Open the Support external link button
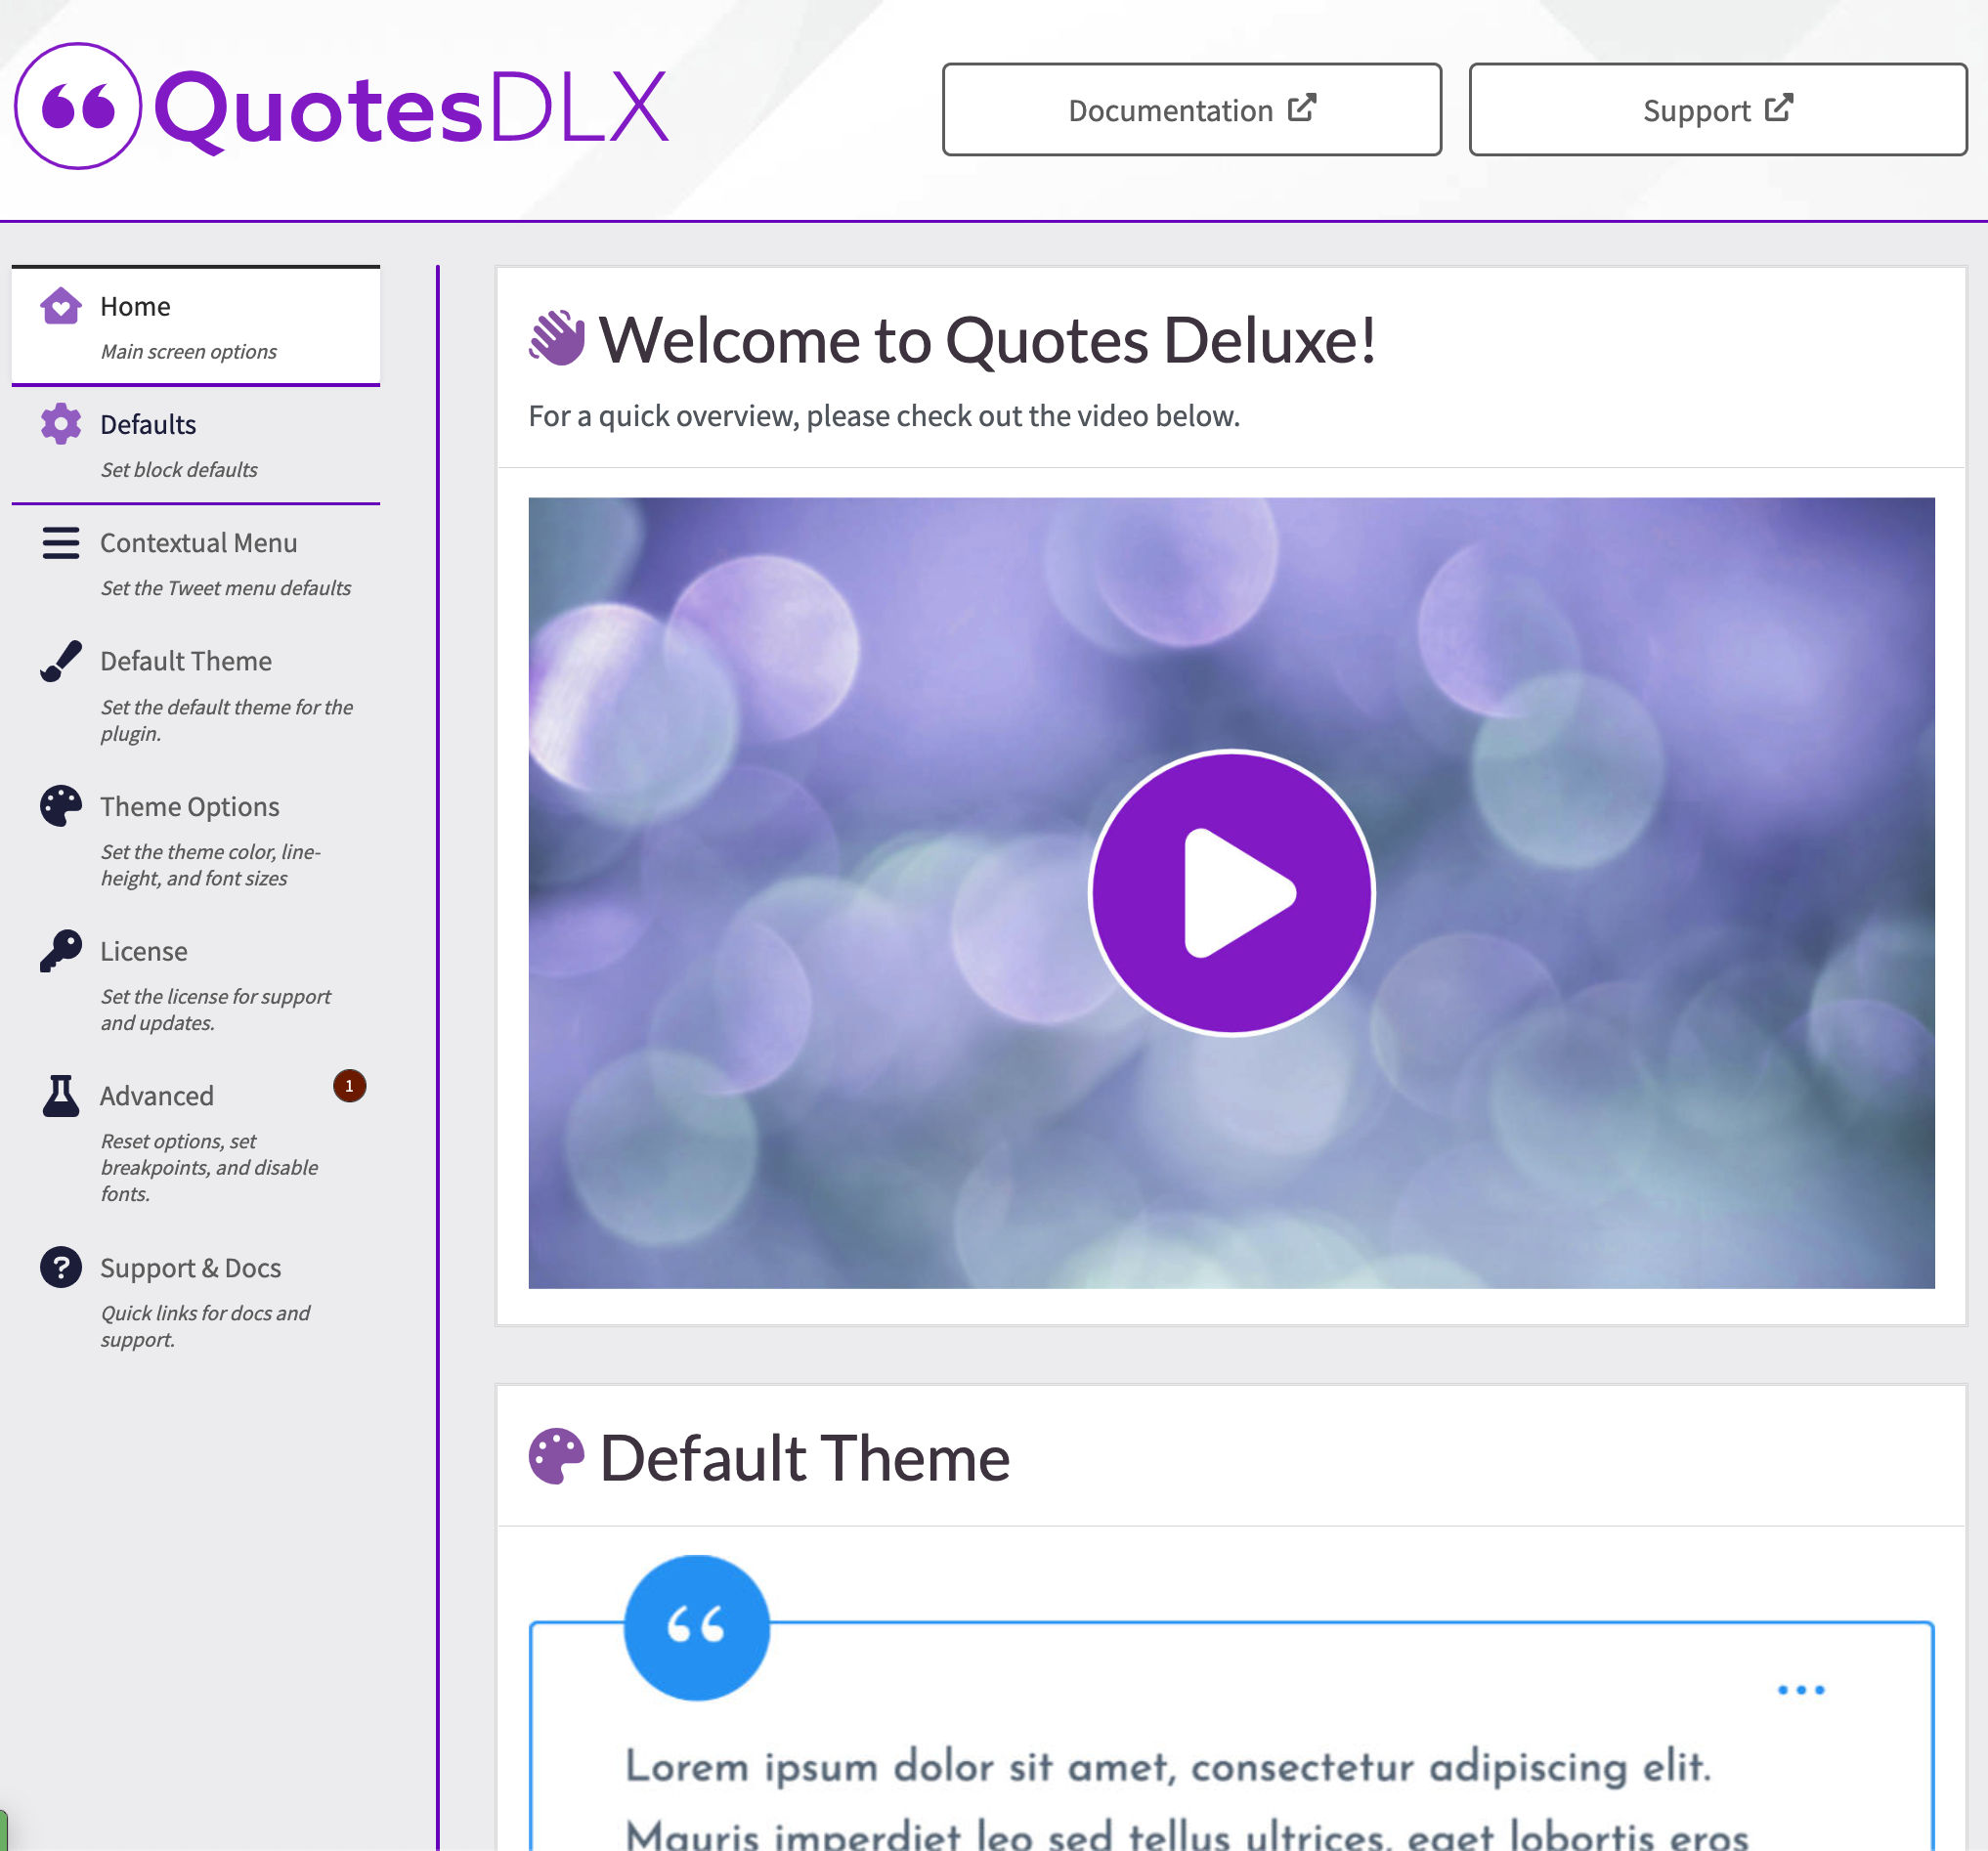The height and width of the screenshot is (1851, 1988). 1717,110
